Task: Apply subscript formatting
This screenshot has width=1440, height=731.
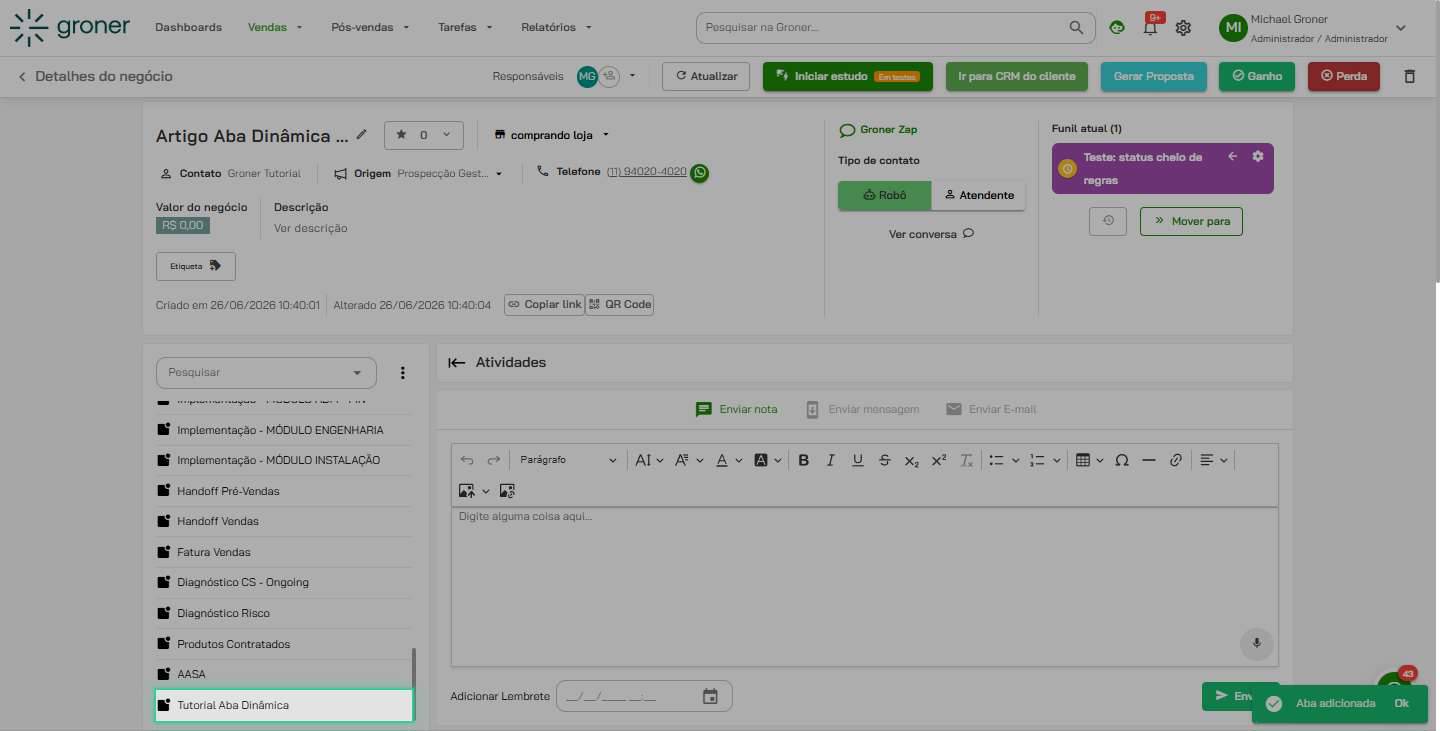Action: click(x=911, y=460)
